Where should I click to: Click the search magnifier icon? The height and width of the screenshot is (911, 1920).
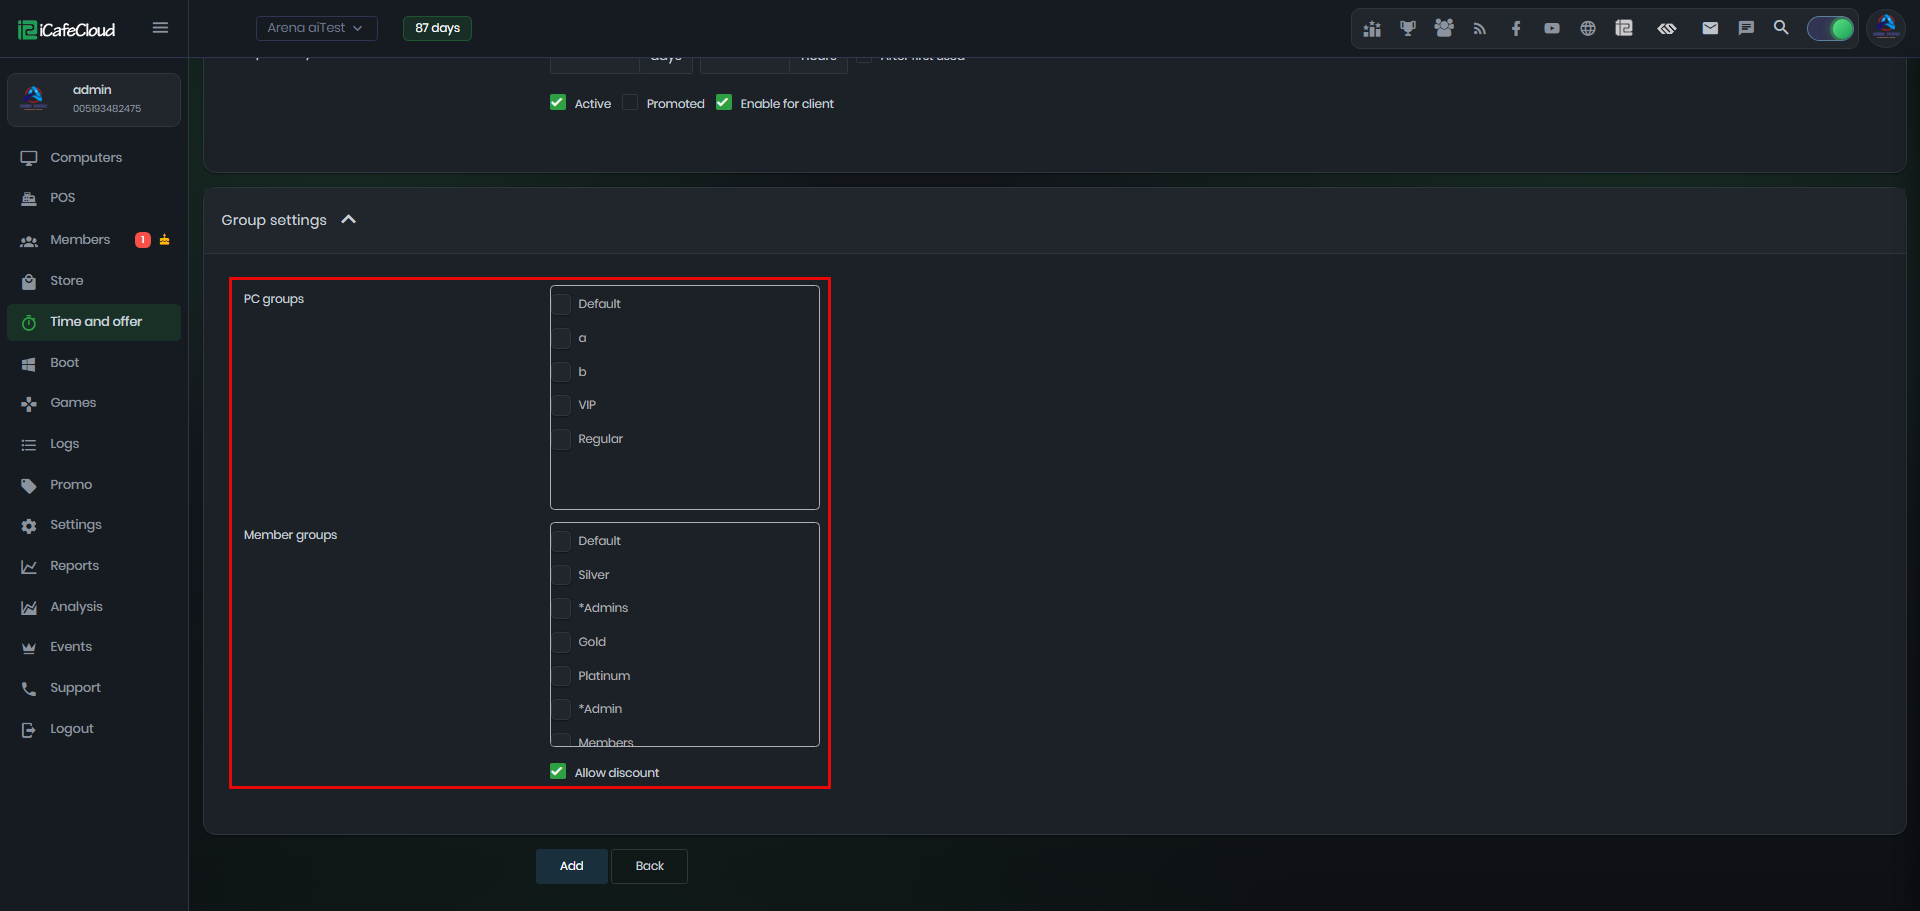tap(1781, 28)
